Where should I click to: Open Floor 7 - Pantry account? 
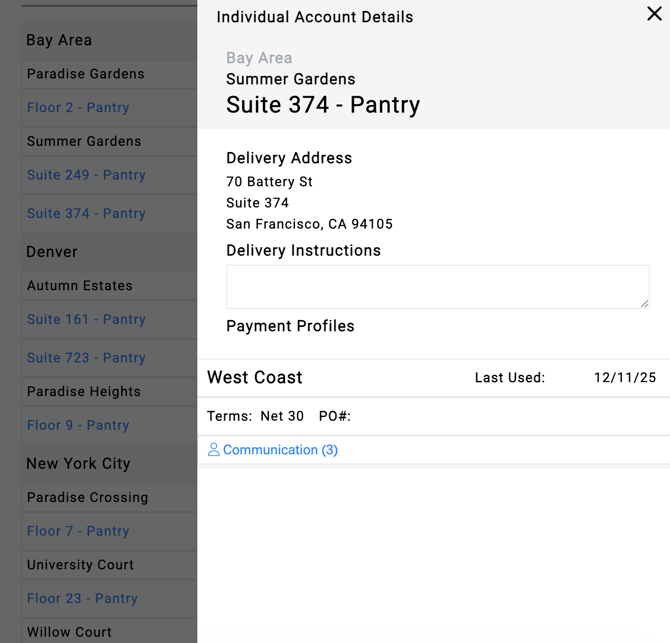[78, 531]
